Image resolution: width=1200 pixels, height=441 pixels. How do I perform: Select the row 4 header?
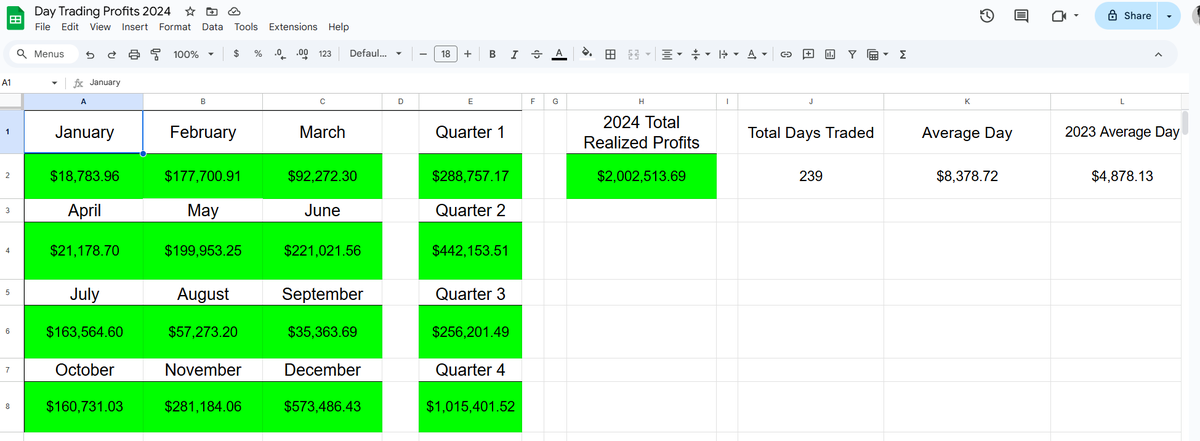(7, 250)
